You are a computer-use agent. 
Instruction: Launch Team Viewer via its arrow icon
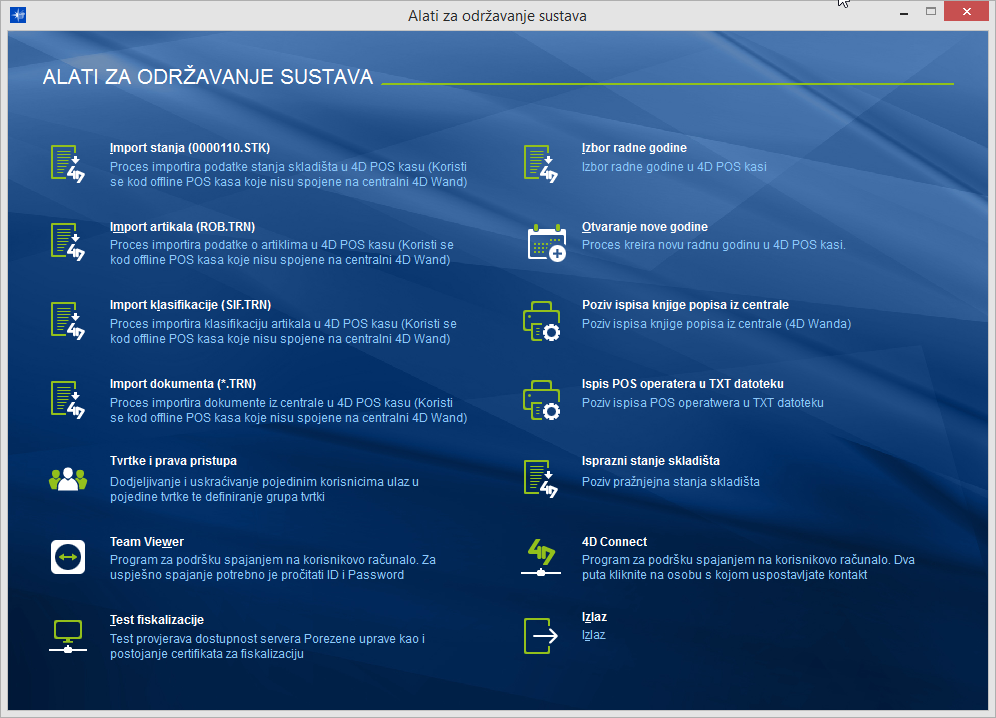coord(67,557)
